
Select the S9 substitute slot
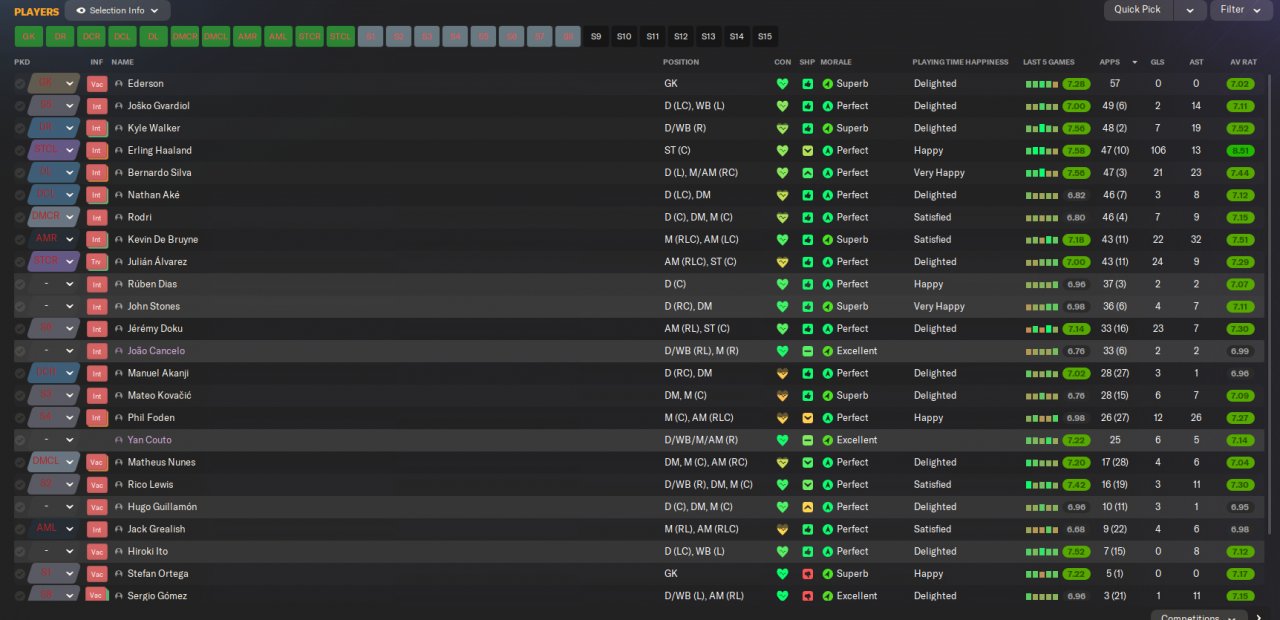(597, 37)
